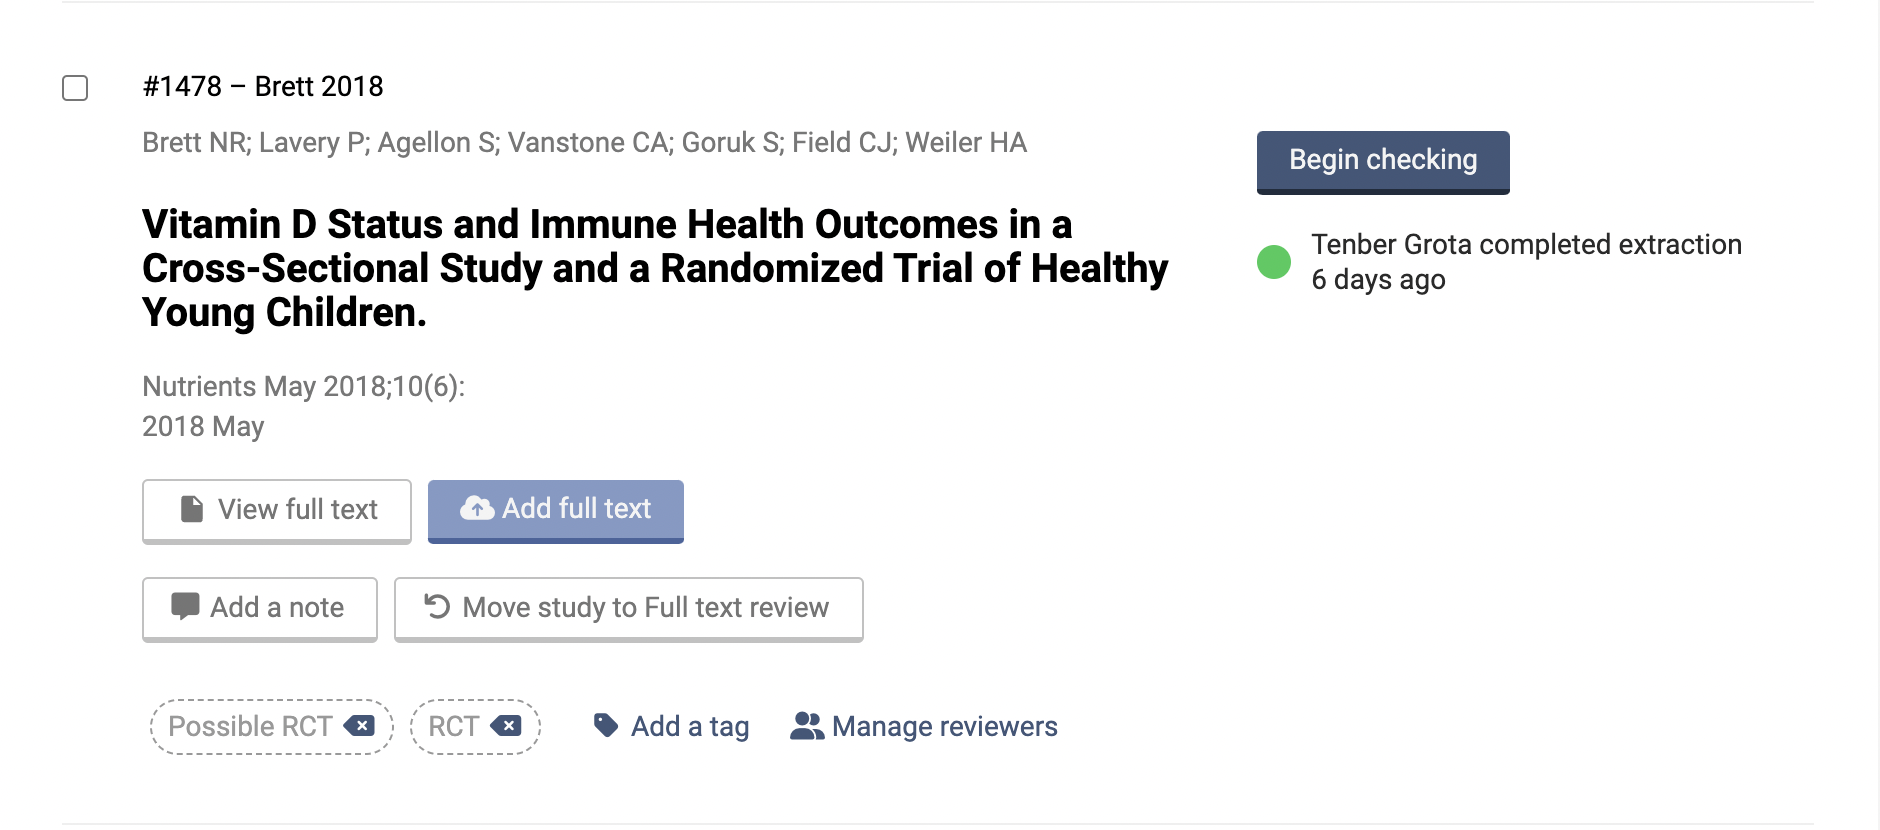Click the "2018 May" publication date text
This screenshot has width=1880, height=830.
(x=203, y=427)
